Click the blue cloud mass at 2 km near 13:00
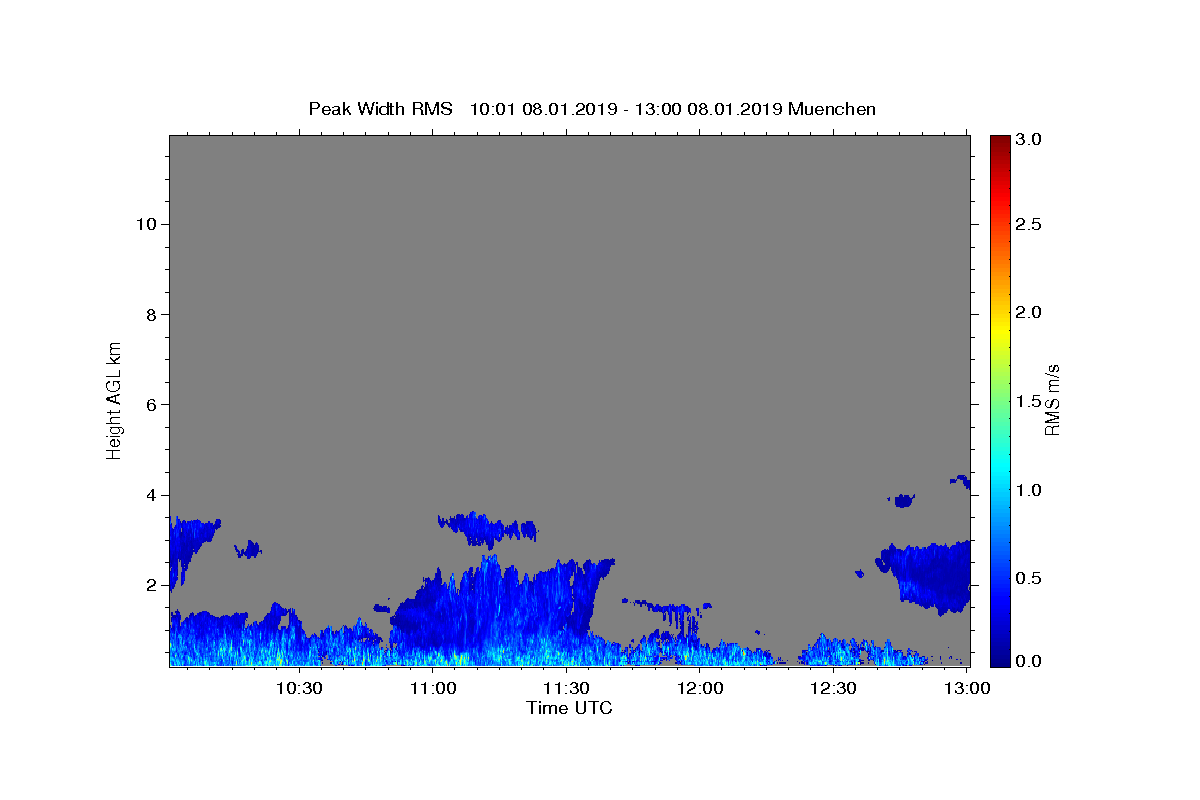 [930, 575]
